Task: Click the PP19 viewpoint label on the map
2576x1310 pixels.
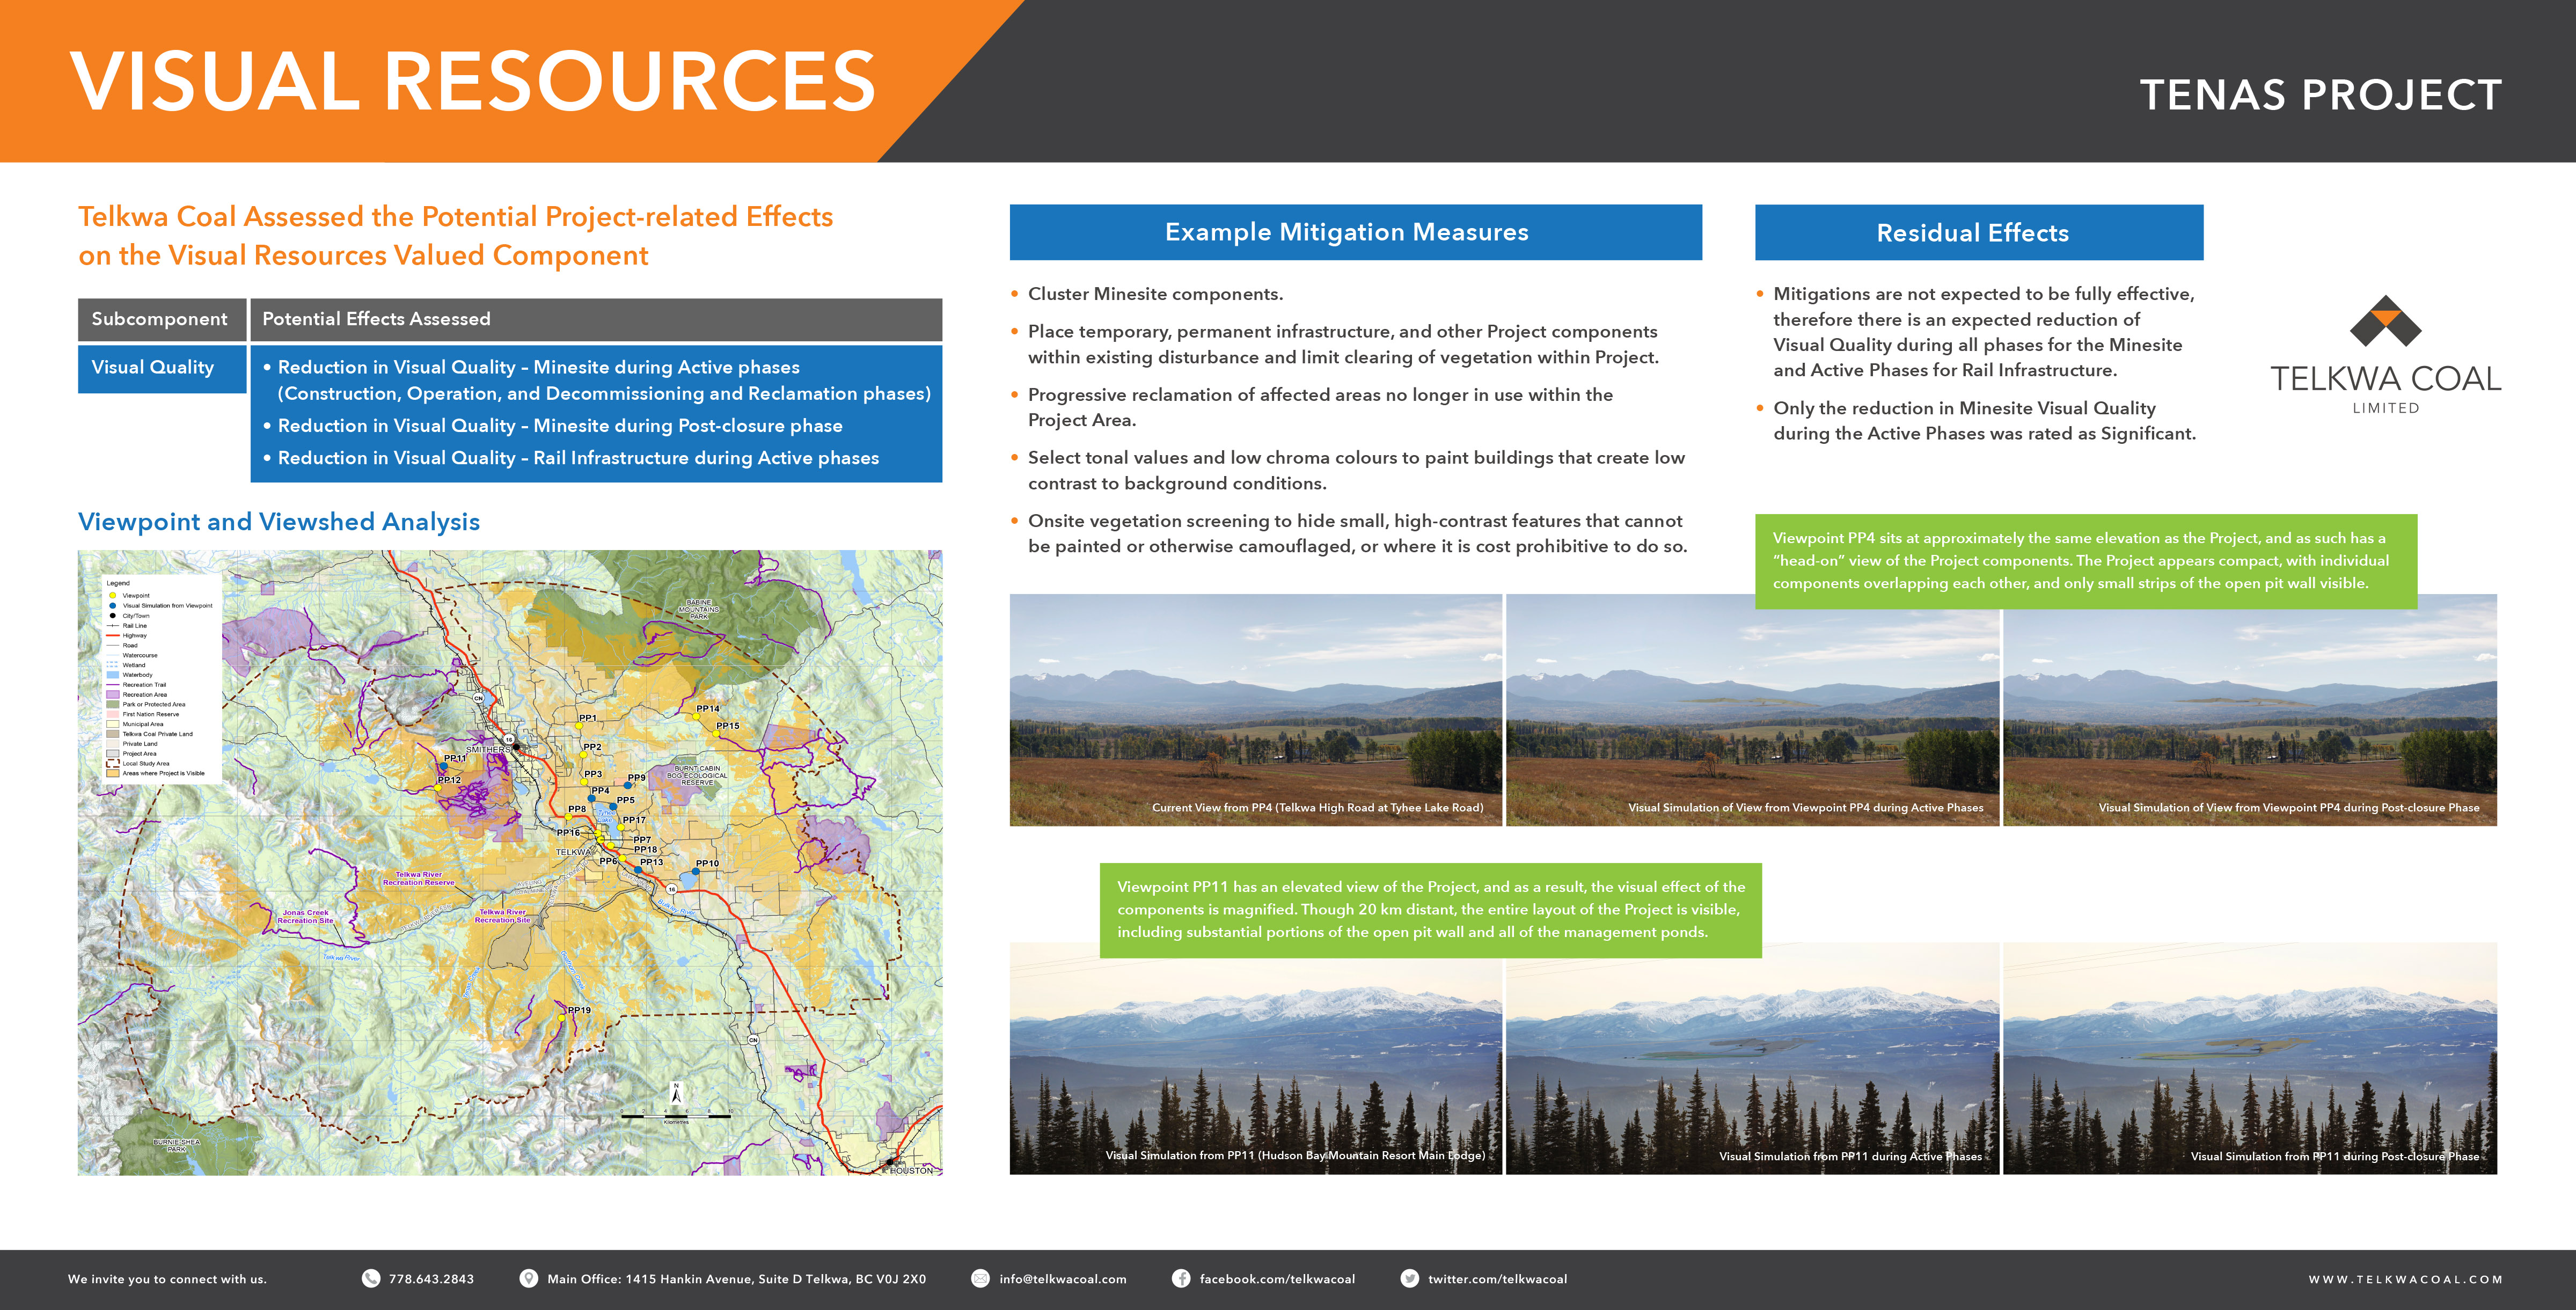Action: [x=579, y=1010]
